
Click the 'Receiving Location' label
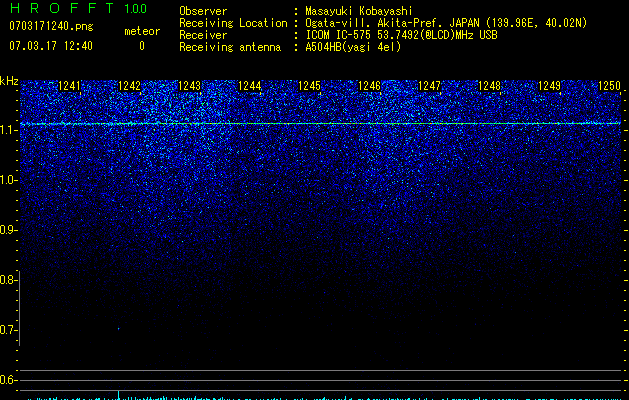(x=233, y=23)
